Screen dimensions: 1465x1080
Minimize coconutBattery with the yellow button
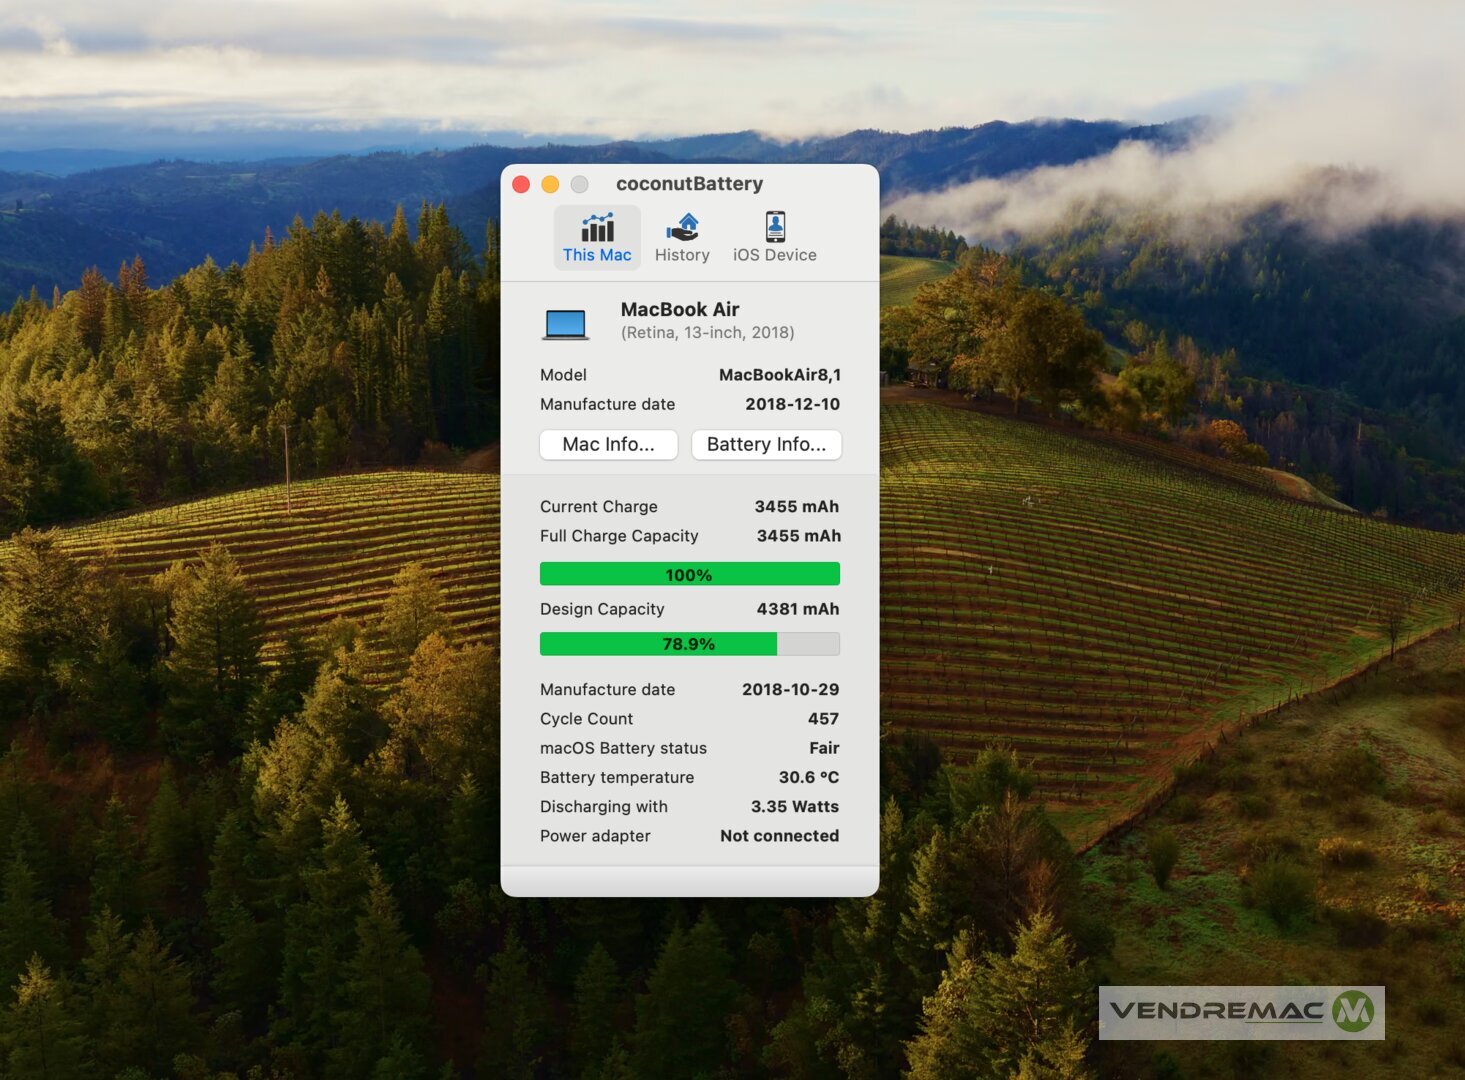click(550, 184)
